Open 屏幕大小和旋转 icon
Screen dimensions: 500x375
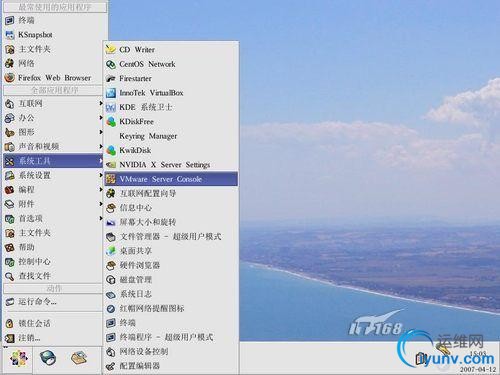click(x=111, y=222)
